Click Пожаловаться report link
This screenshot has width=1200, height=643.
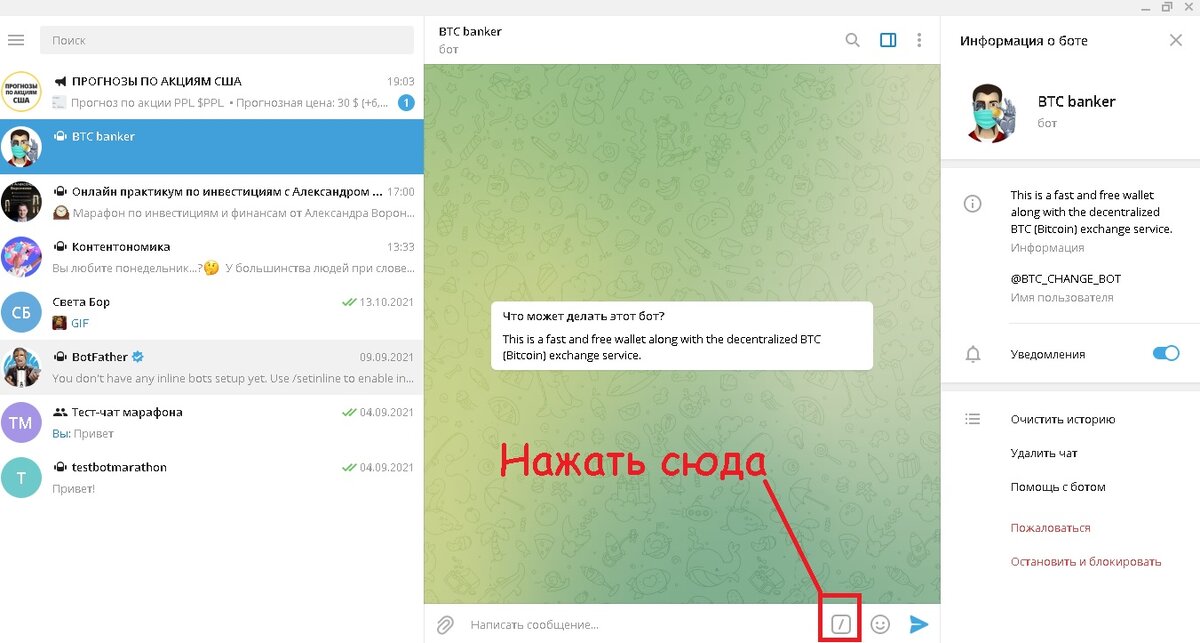click(1050, 527)
